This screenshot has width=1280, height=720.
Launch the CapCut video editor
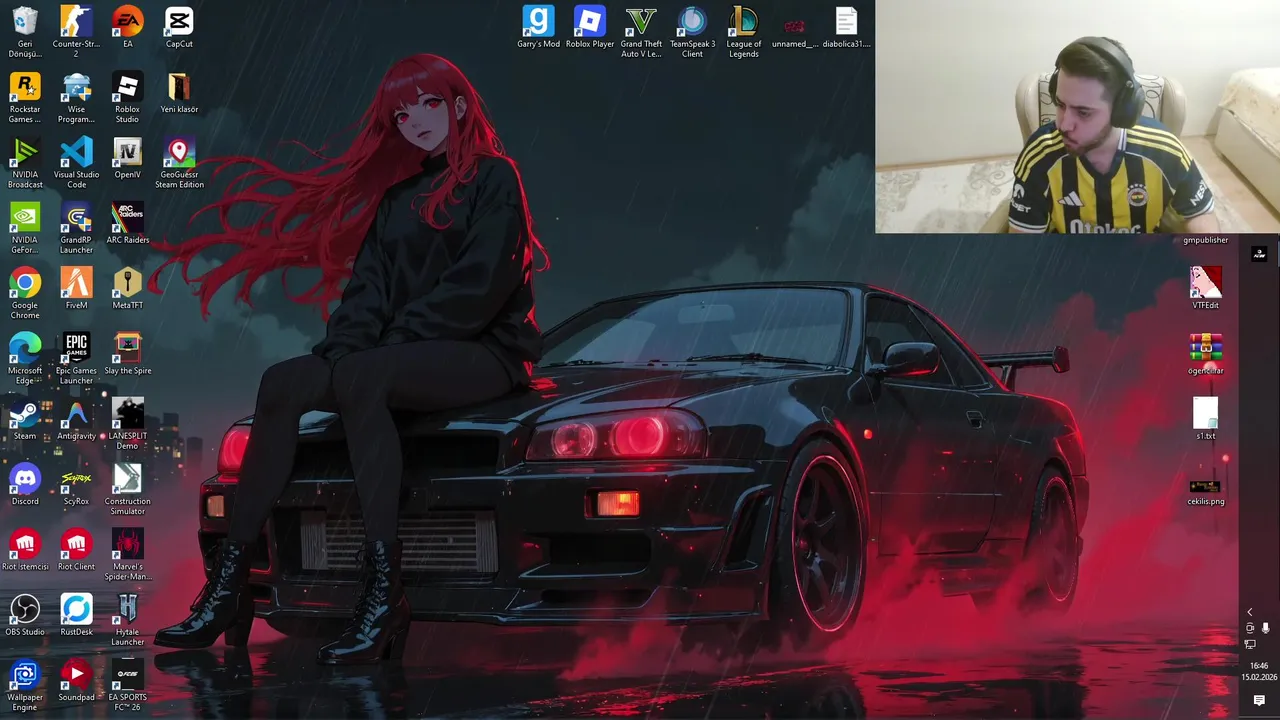[179, 27]
